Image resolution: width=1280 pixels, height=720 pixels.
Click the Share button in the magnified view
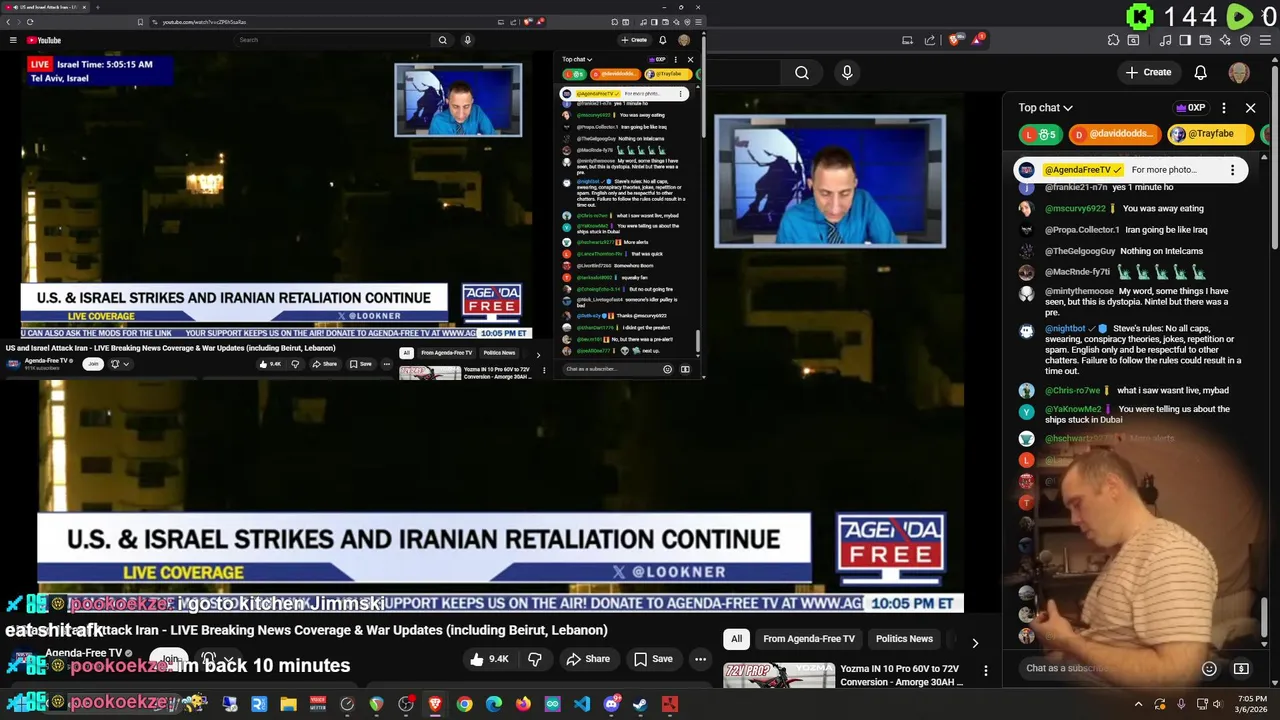(x=588, y=659)
